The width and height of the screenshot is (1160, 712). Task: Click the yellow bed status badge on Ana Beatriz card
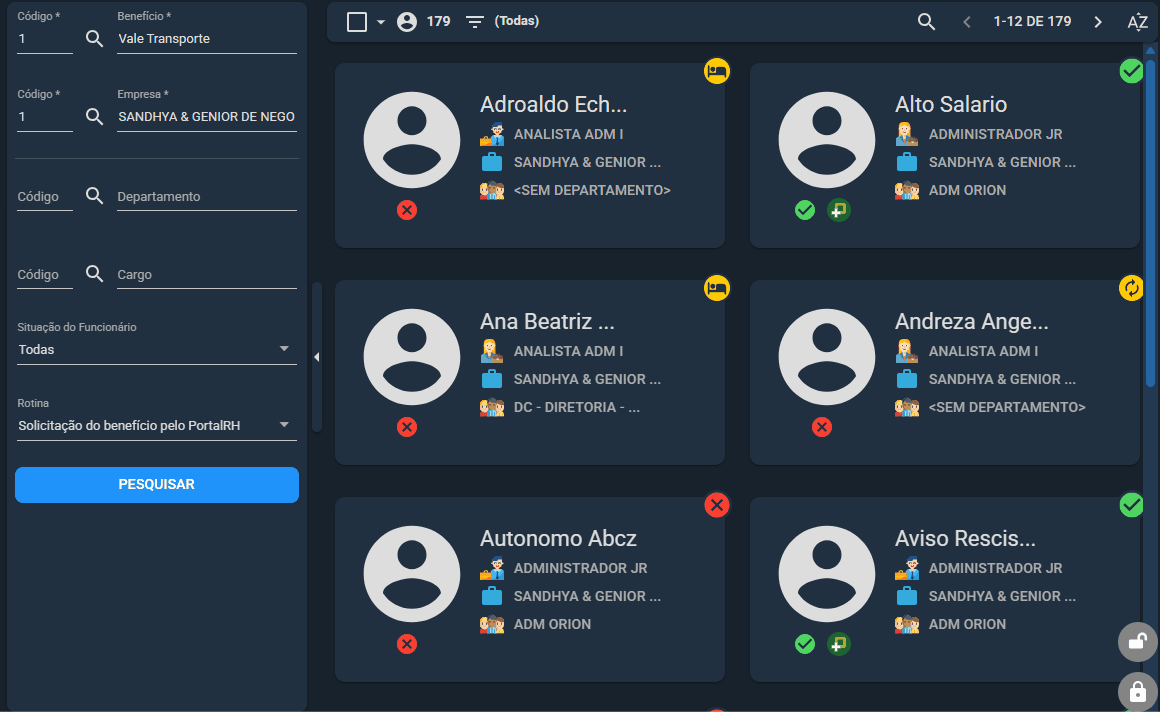[716, 288]
